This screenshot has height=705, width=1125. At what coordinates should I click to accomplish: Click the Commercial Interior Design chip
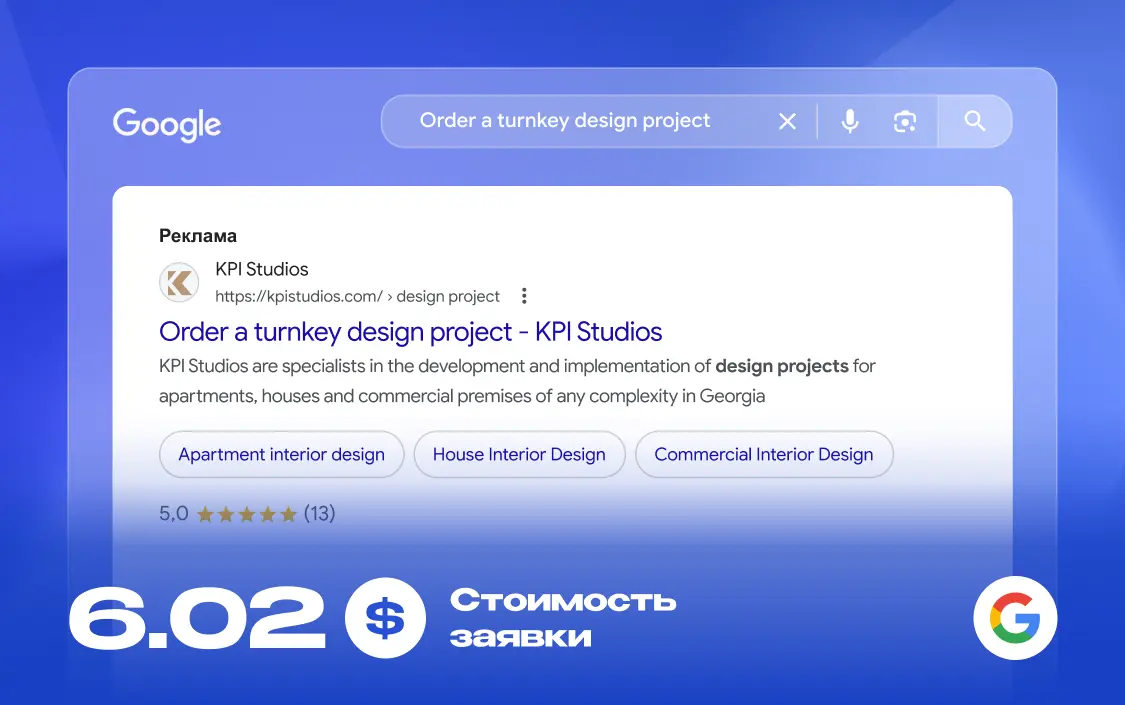764,454
